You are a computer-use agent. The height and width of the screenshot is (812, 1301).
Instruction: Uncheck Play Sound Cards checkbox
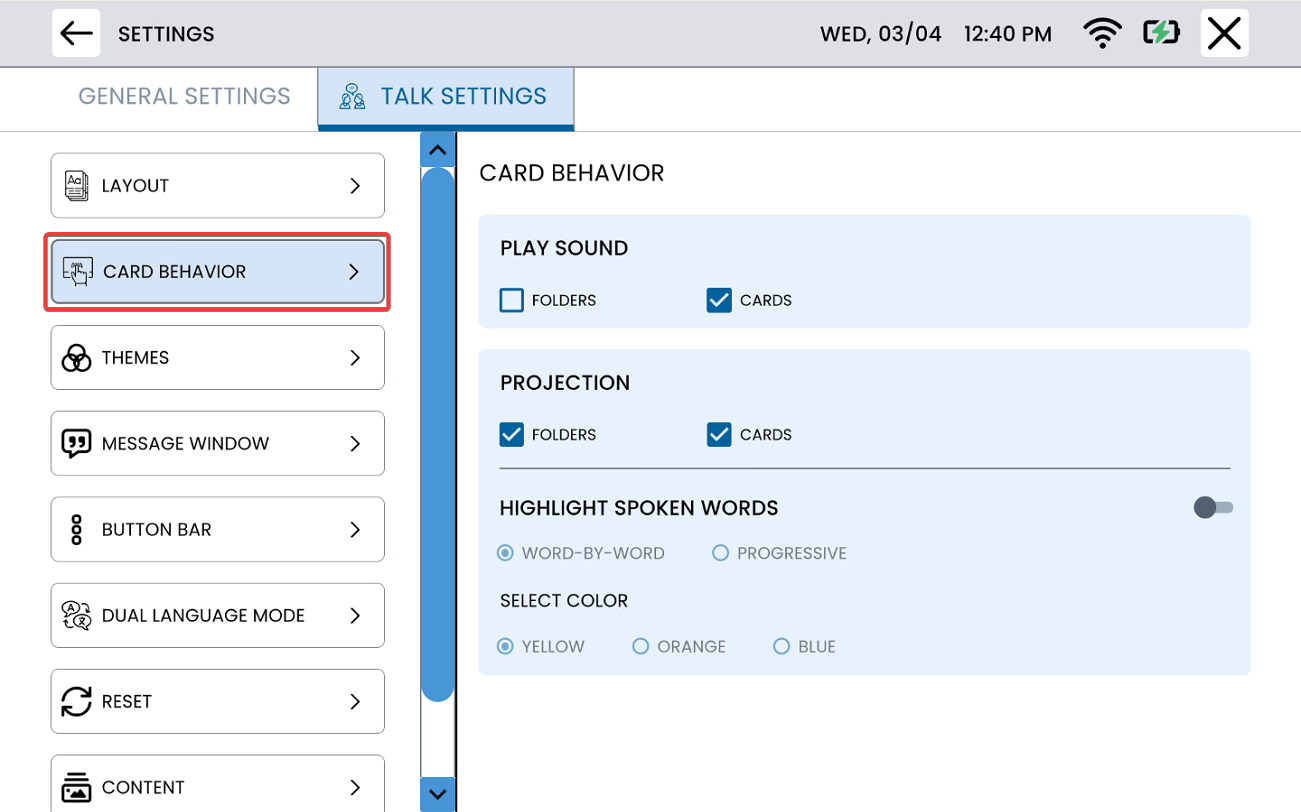pos(719,300)
